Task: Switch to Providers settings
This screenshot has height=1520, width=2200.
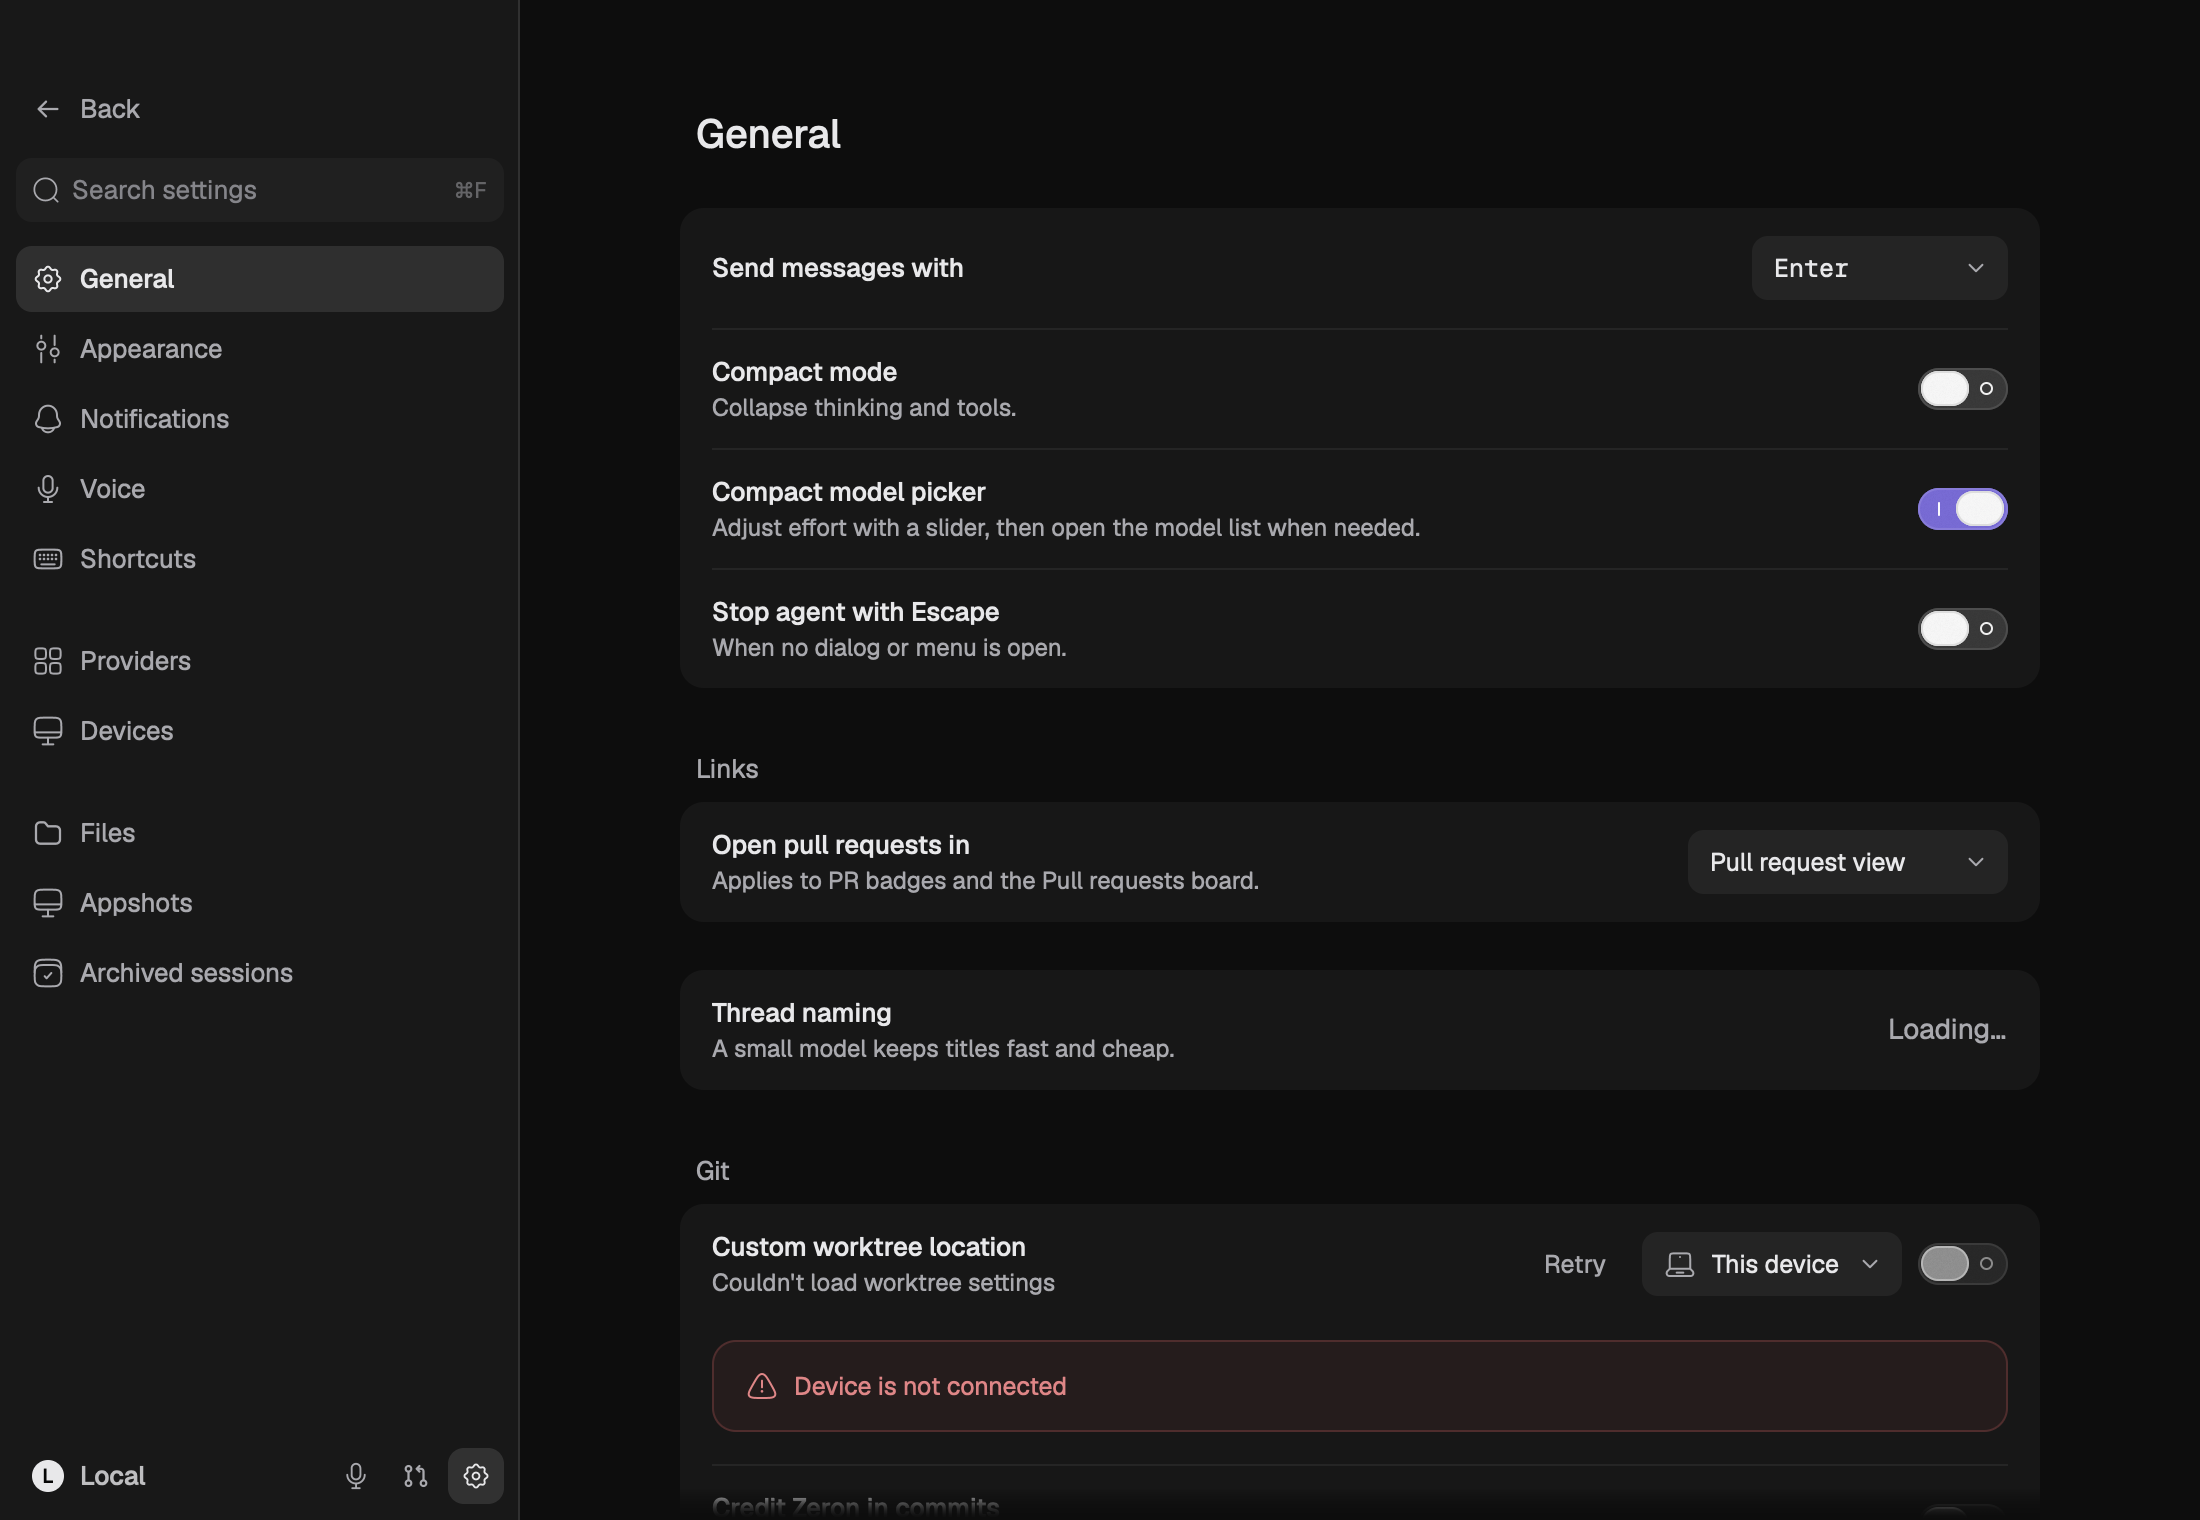Action: tap(260, 661)
